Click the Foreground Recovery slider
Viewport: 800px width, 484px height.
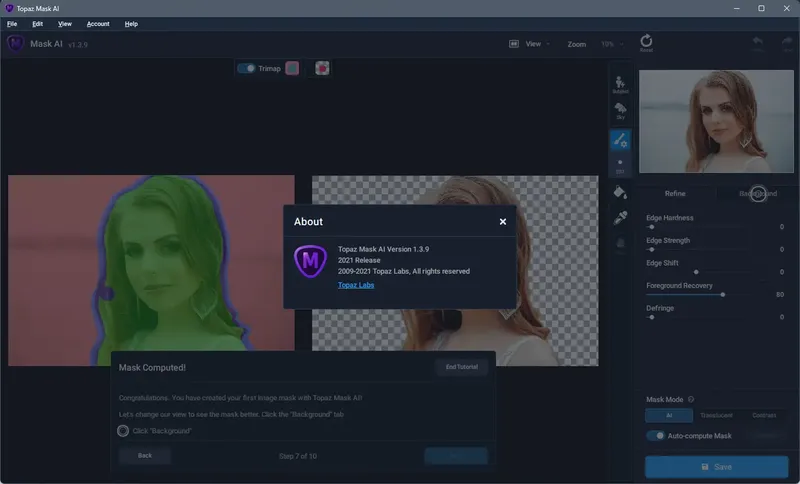[694, 294]
